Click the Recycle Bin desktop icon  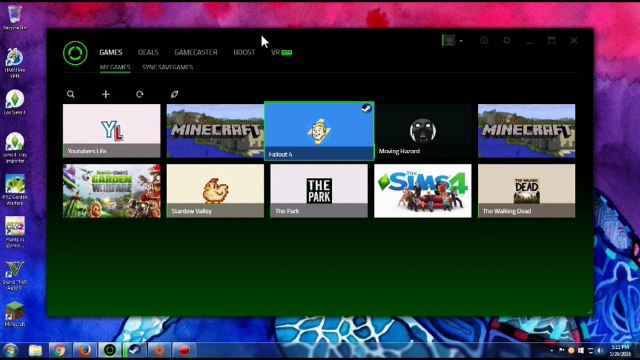pos(15,18)
